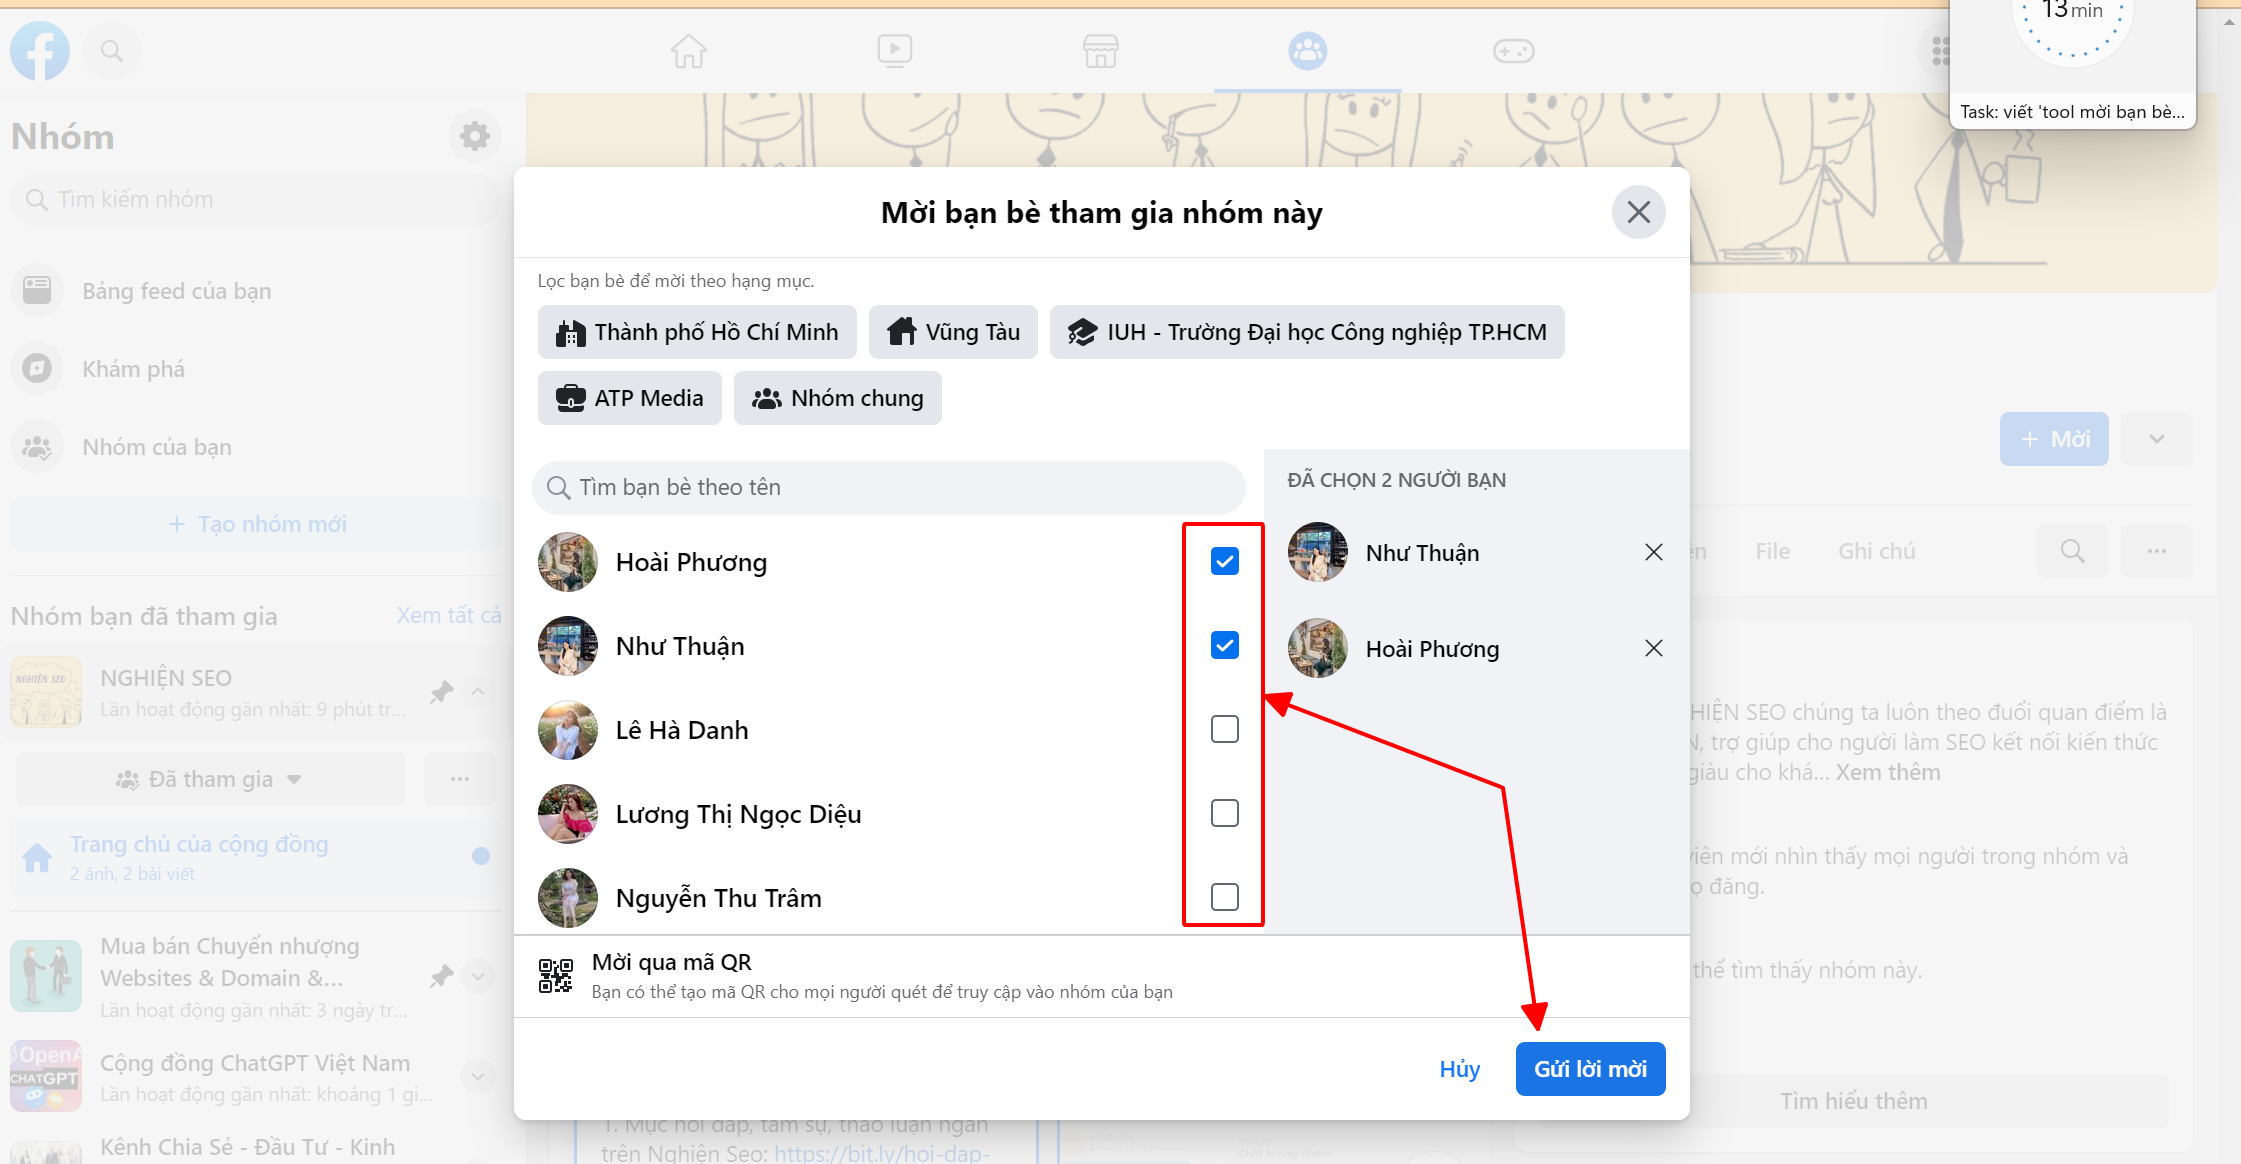Image resolution: width=2241 pixels, height=1164 pixels.
Task: Remove Hoài Phương from selected list
Action: 1654,648
